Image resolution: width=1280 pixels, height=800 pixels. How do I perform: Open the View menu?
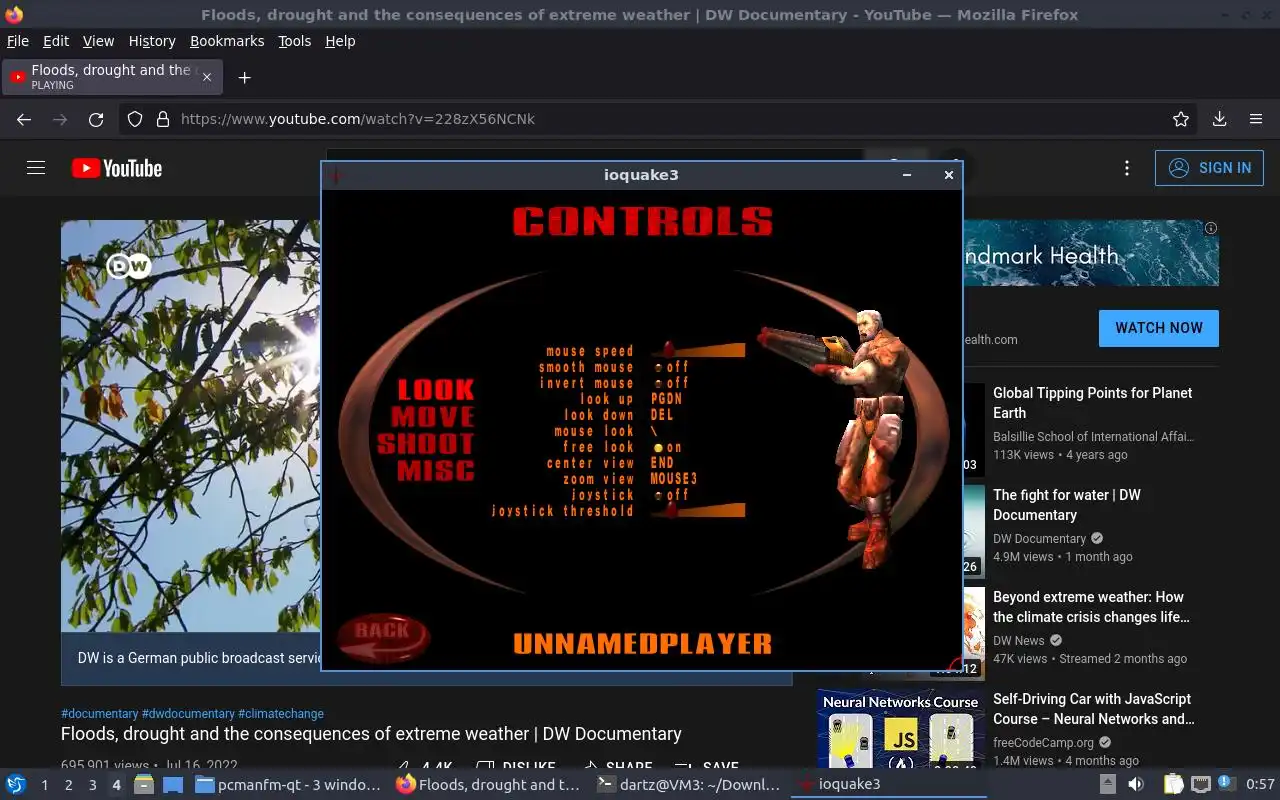click(x=98, y=41)
